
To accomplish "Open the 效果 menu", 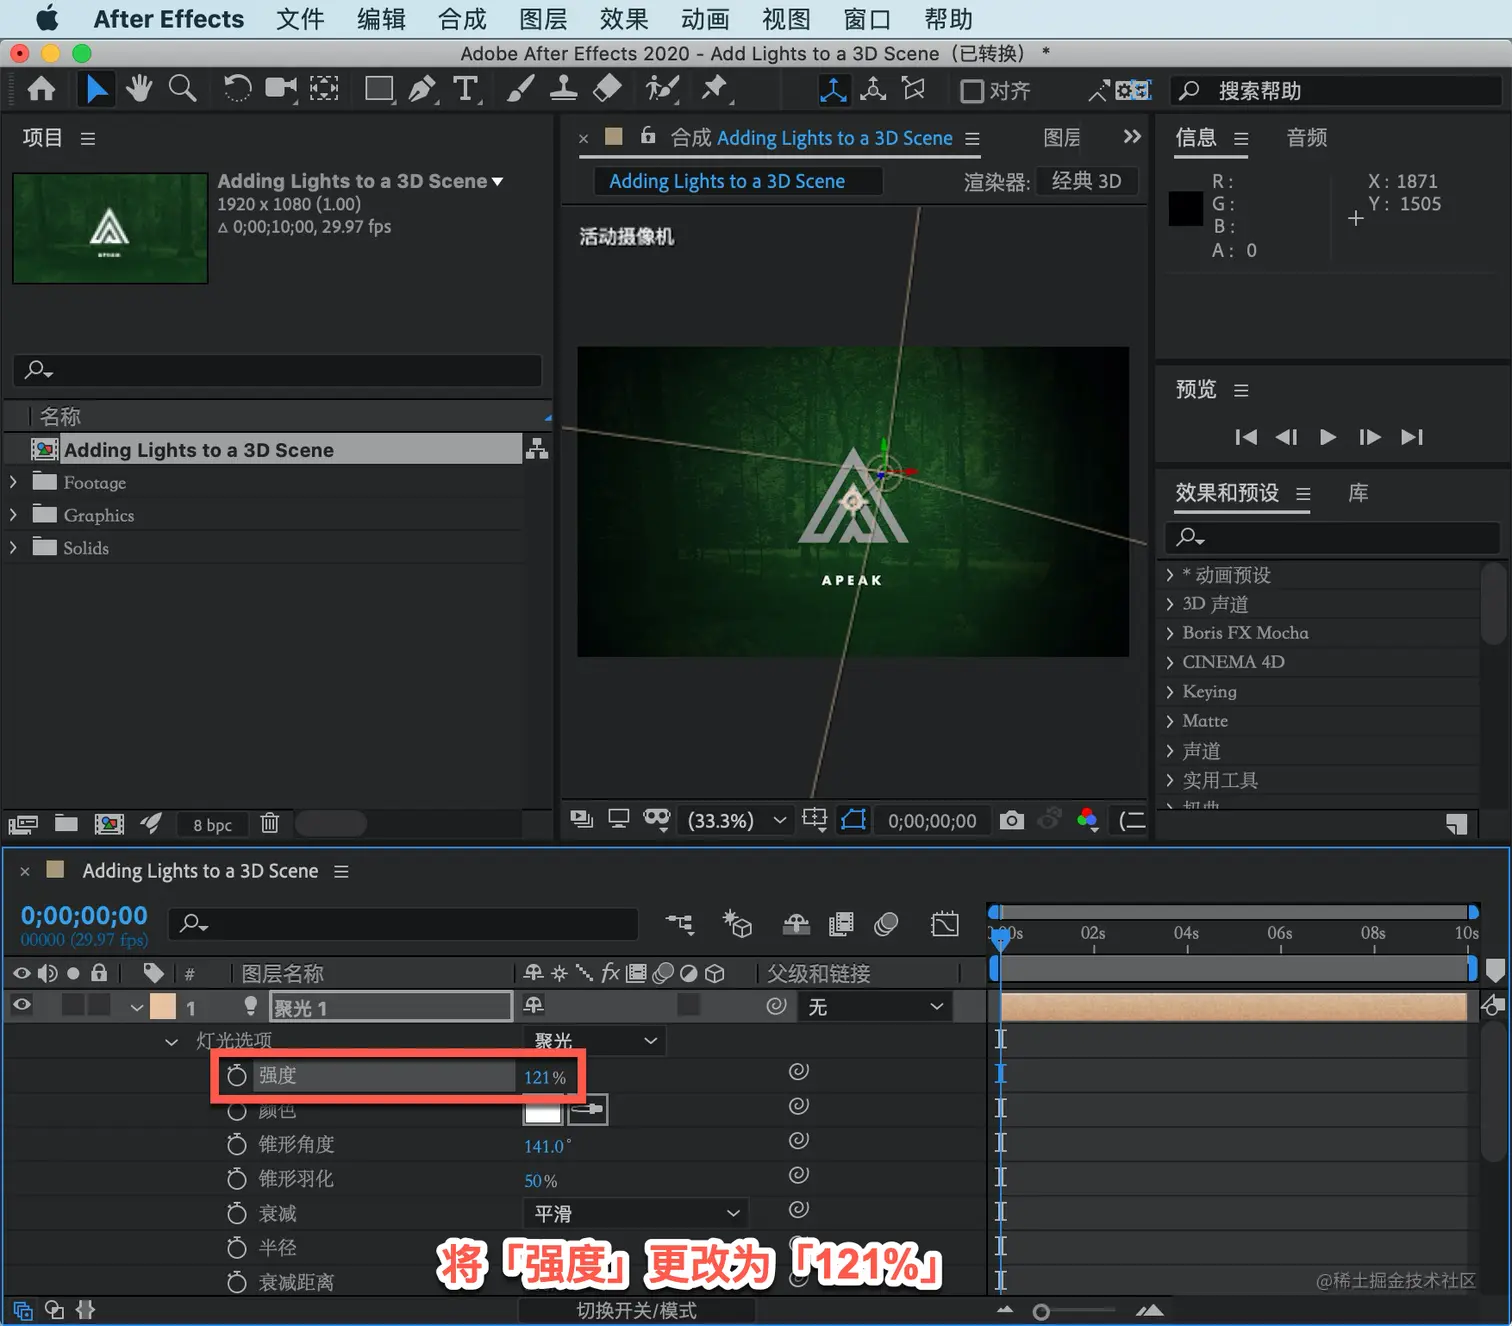I will coord(624,19).
